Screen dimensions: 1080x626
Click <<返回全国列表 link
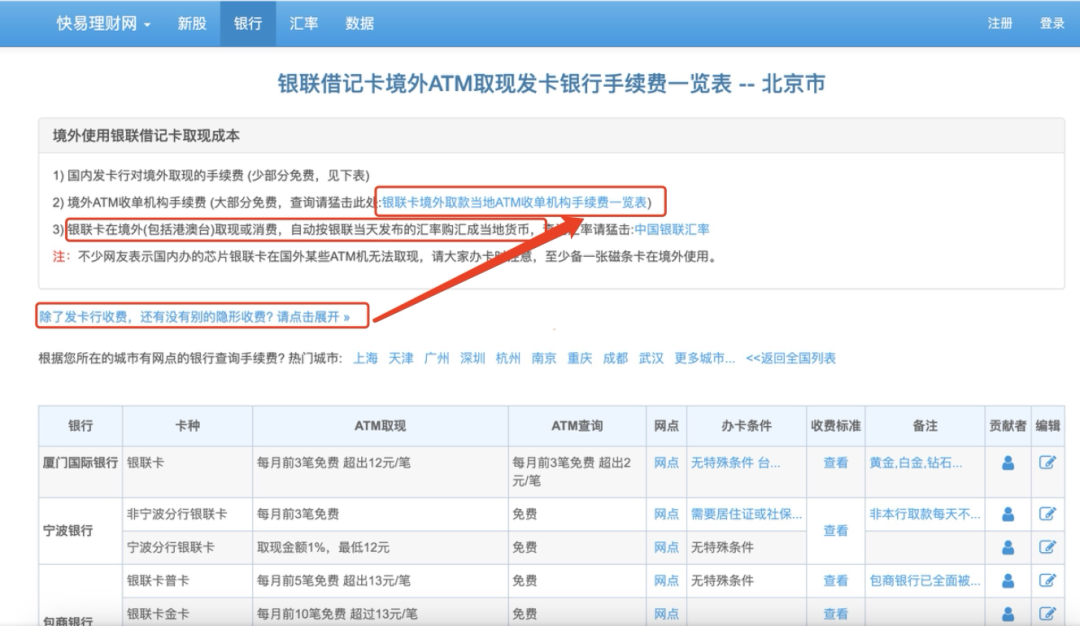[x=791, y=358]
